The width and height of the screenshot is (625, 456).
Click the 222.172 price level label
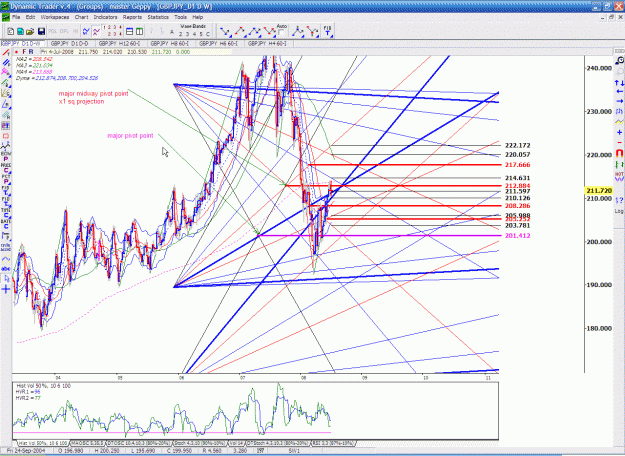tap(517, 145)
